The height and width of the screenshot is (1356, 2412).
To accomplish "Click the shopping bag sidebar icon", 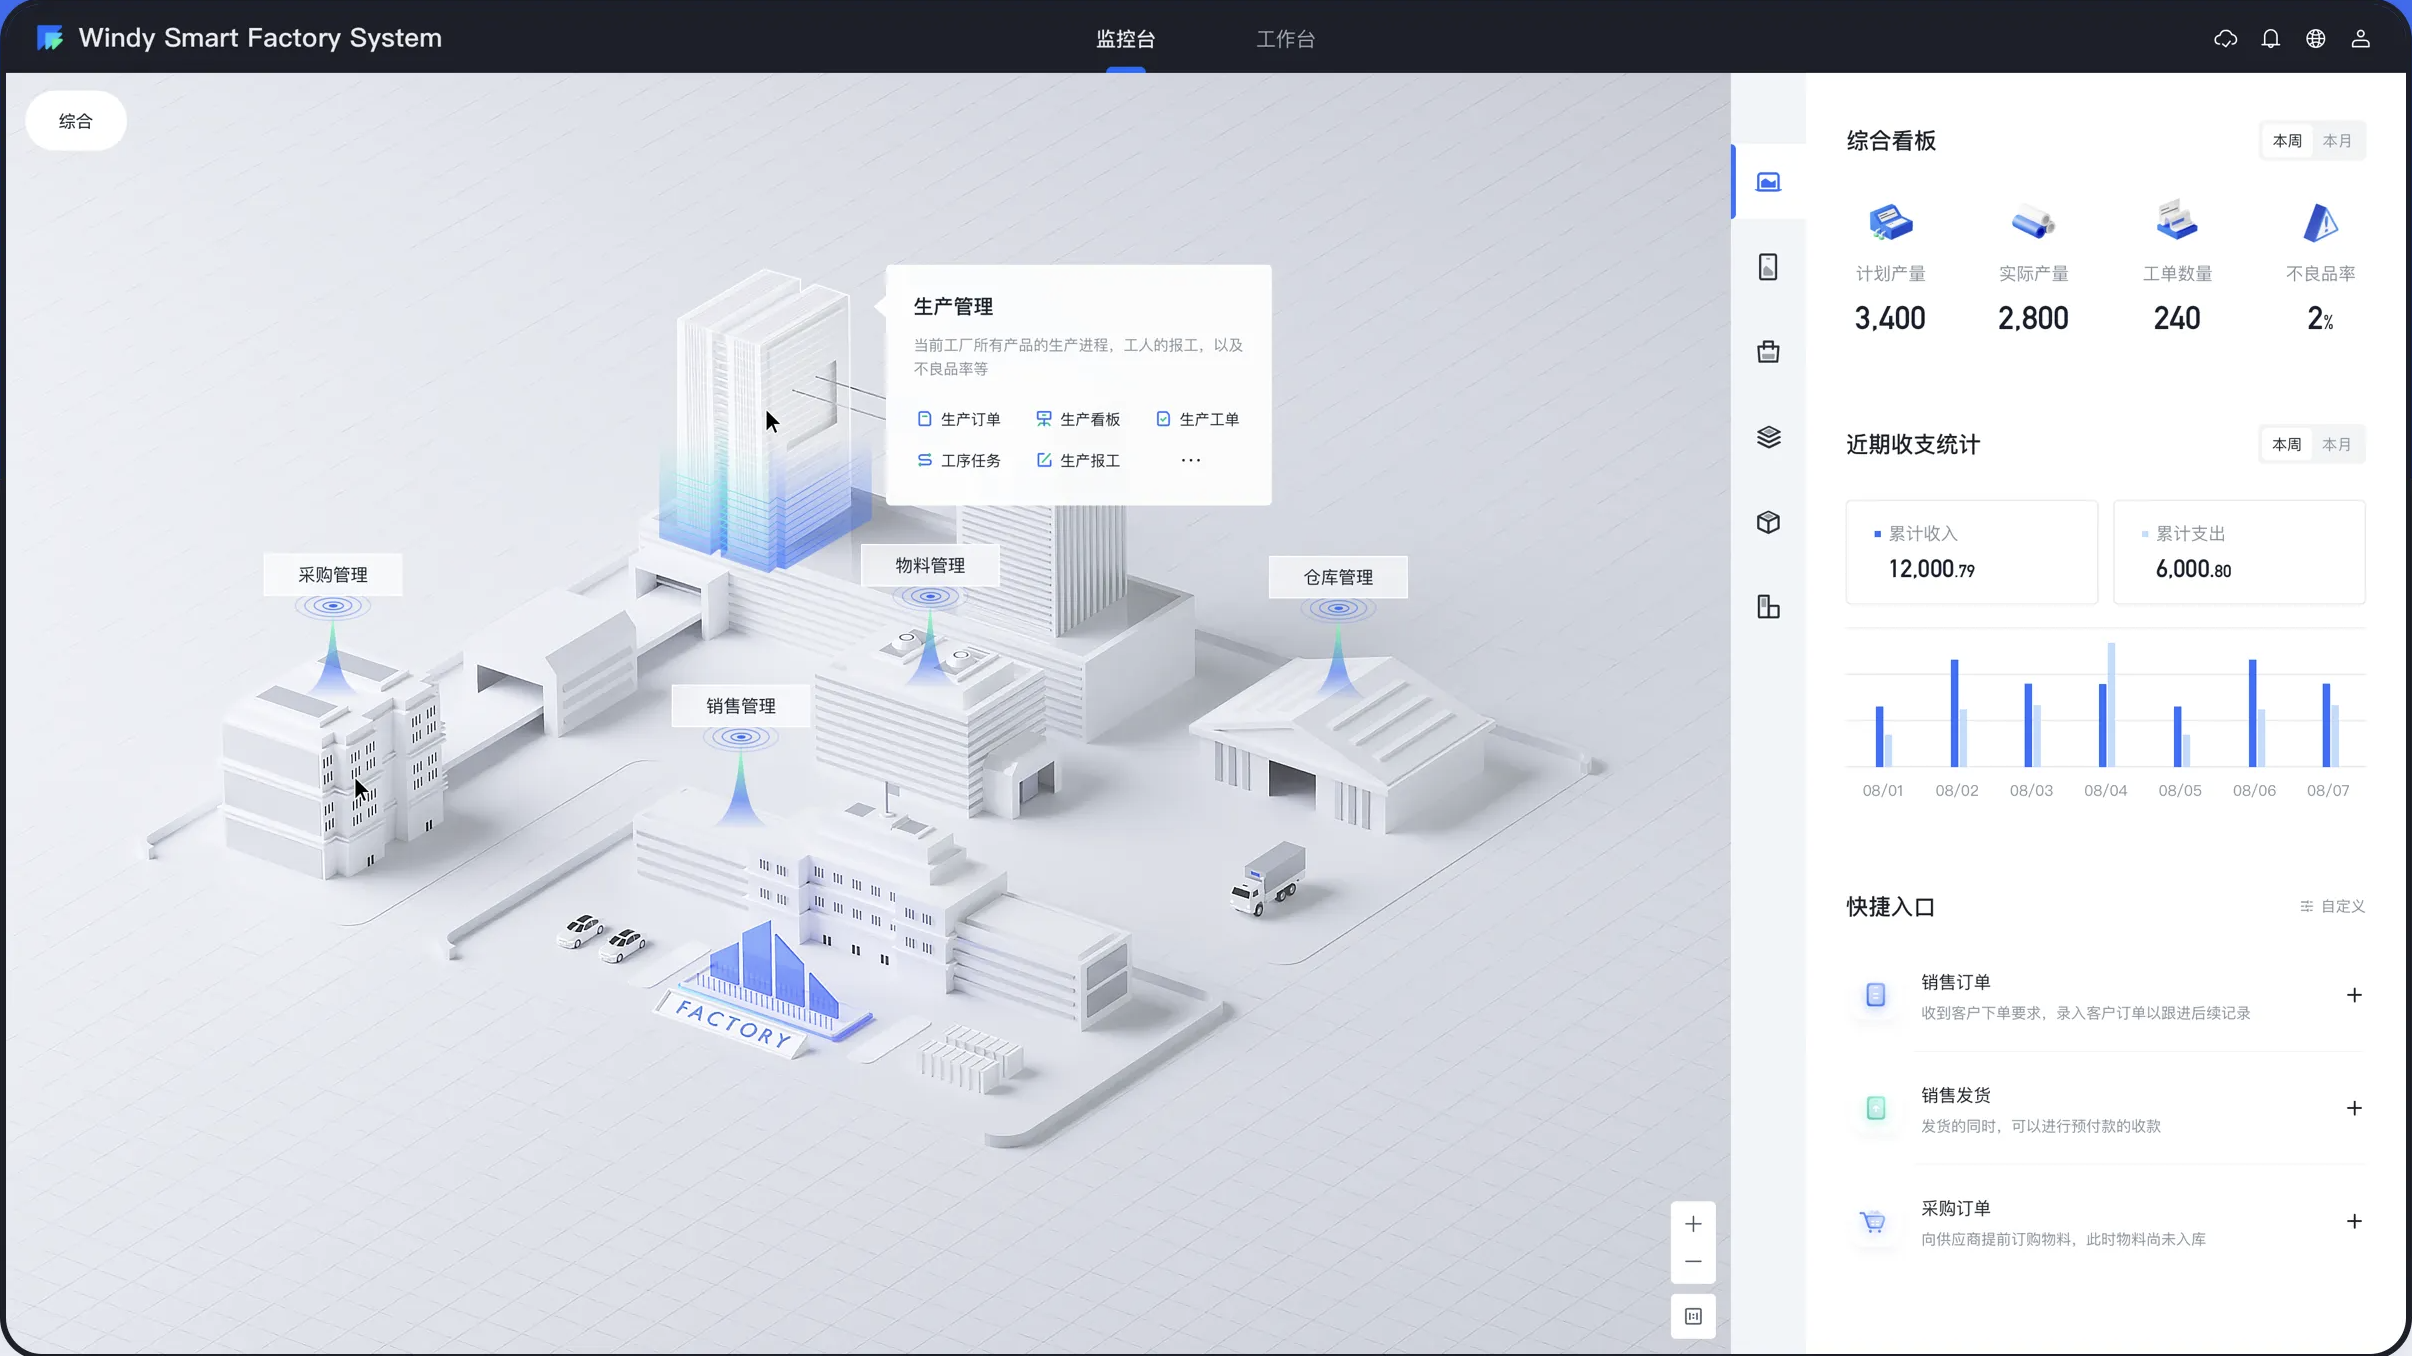I will (1768, 352).
